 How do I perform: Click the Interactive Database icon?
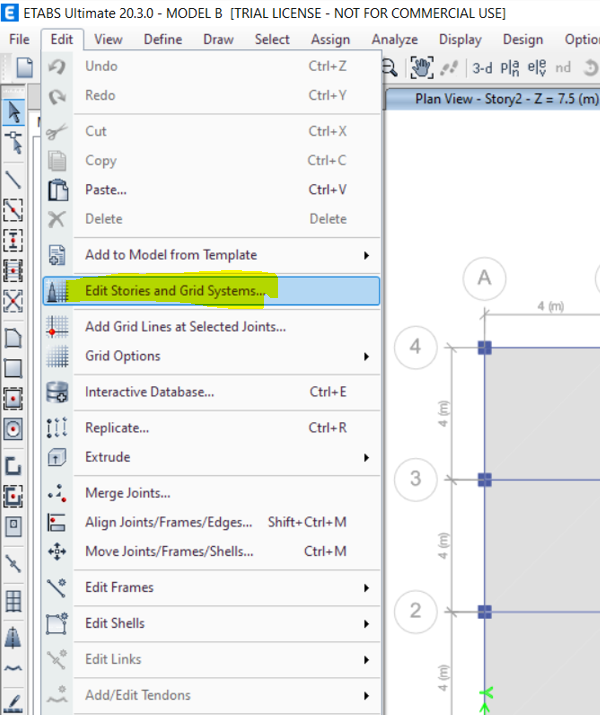point(57,392)
